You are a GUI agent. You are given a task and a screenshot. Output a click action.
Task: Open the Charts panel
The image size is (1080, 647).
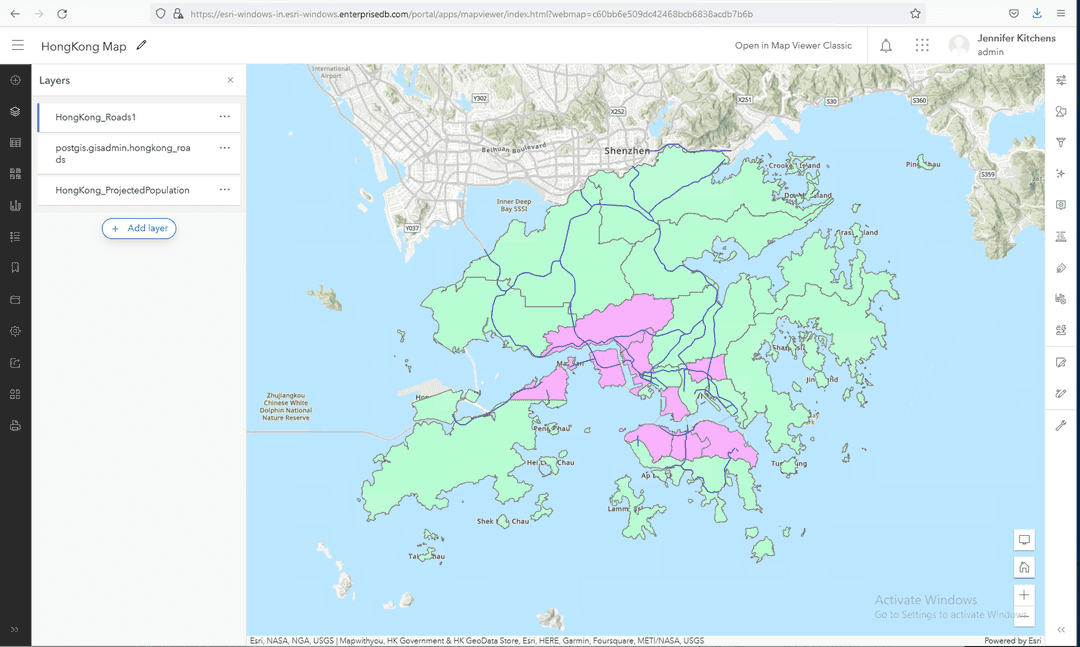coord(16,204)
